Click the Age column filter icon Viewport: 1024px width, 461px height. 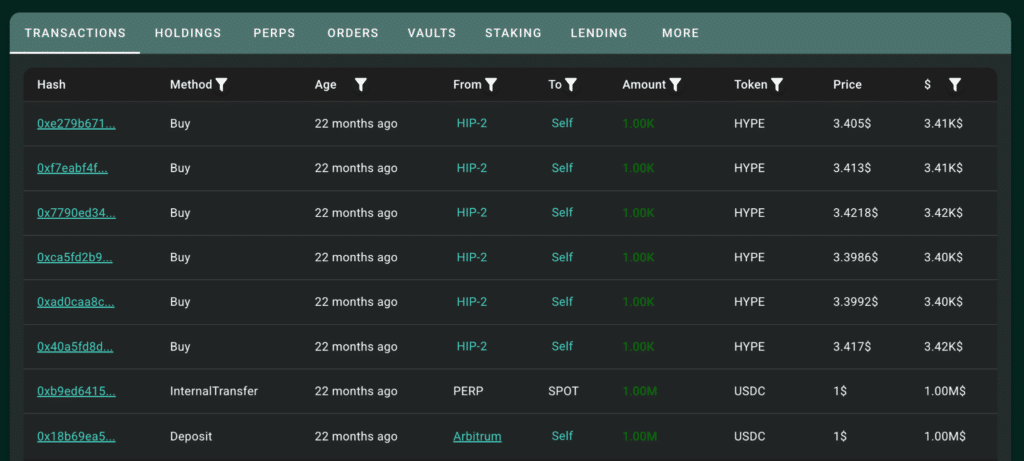[x=360, y=85]
